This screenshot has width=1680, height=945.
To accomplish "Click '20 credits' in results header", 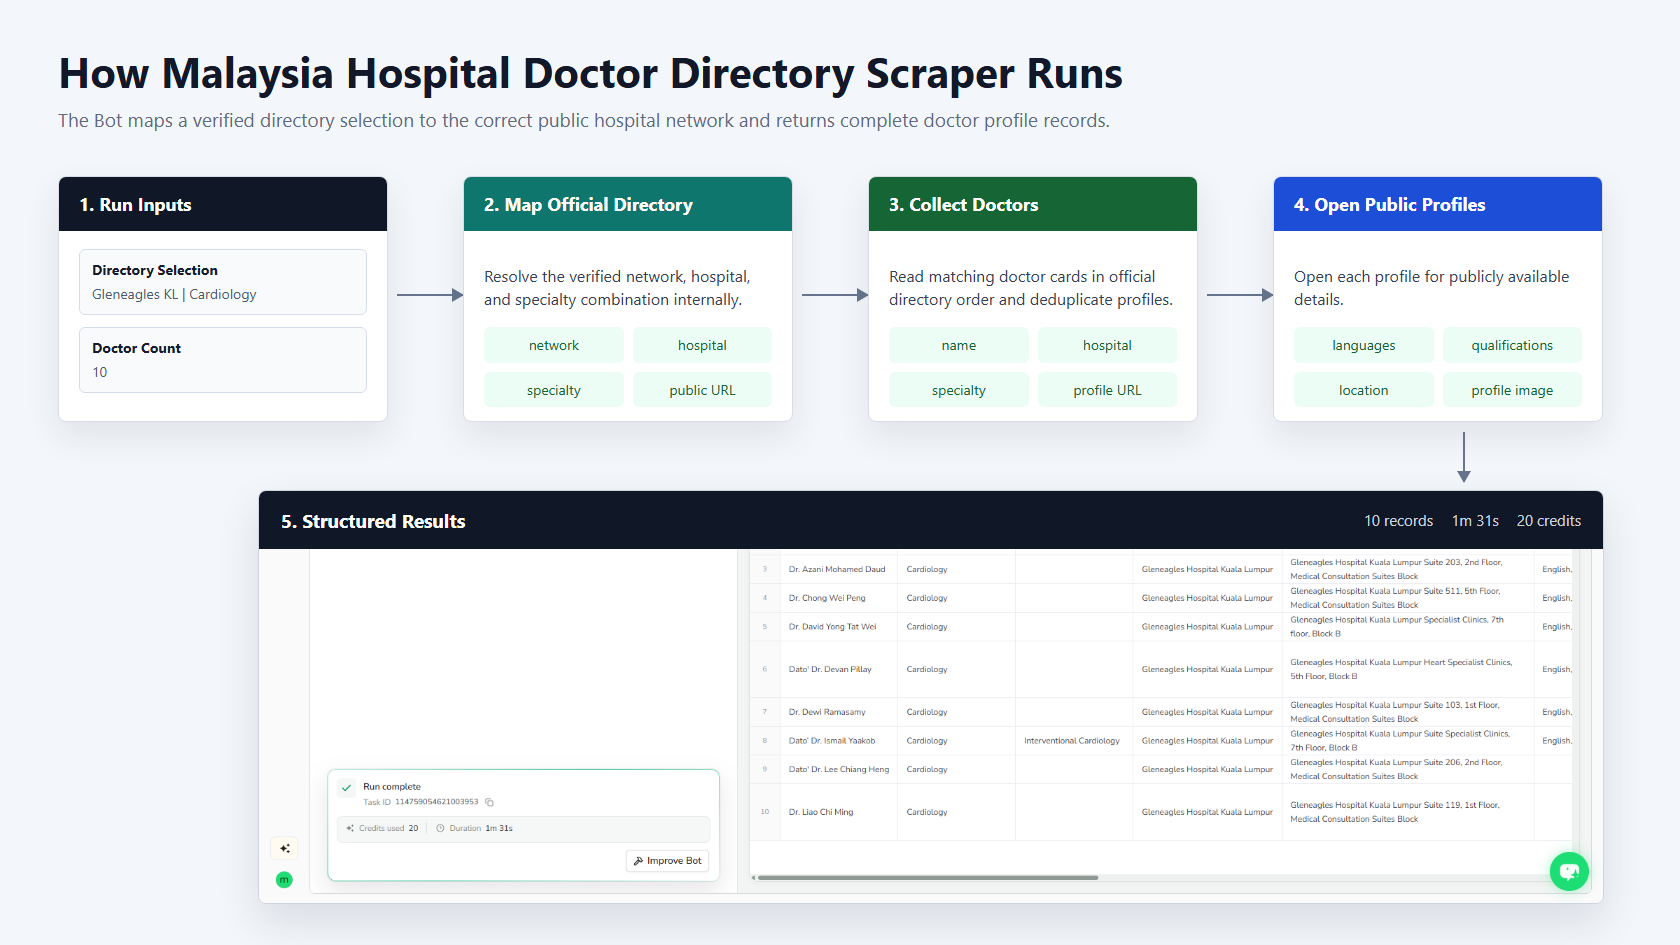I will click(x=1549, y=521).
